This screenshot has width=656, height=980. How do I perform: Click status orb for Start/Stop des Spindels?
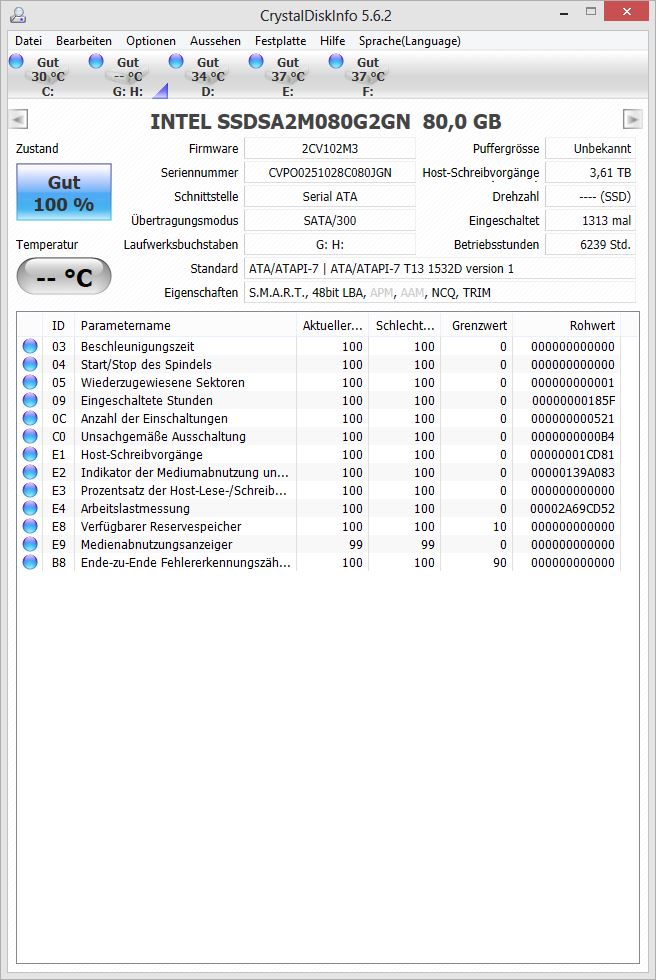tap(30, 364)
